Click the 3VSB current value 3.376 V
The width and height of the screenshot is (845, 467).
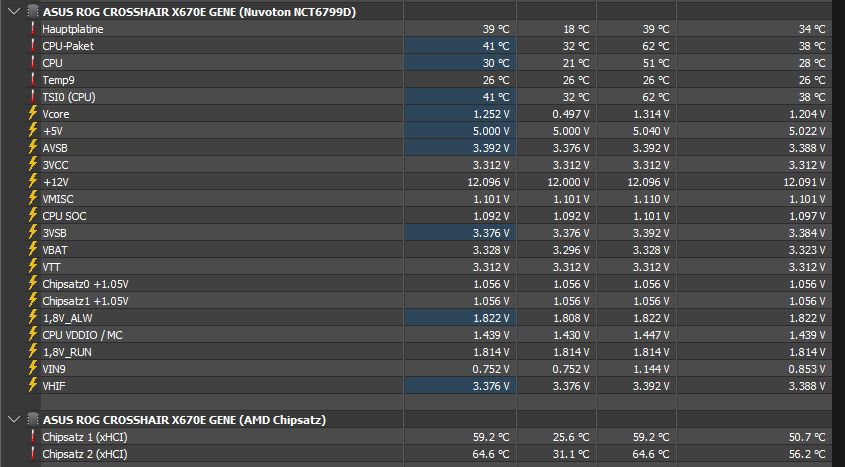coord(491,233)
